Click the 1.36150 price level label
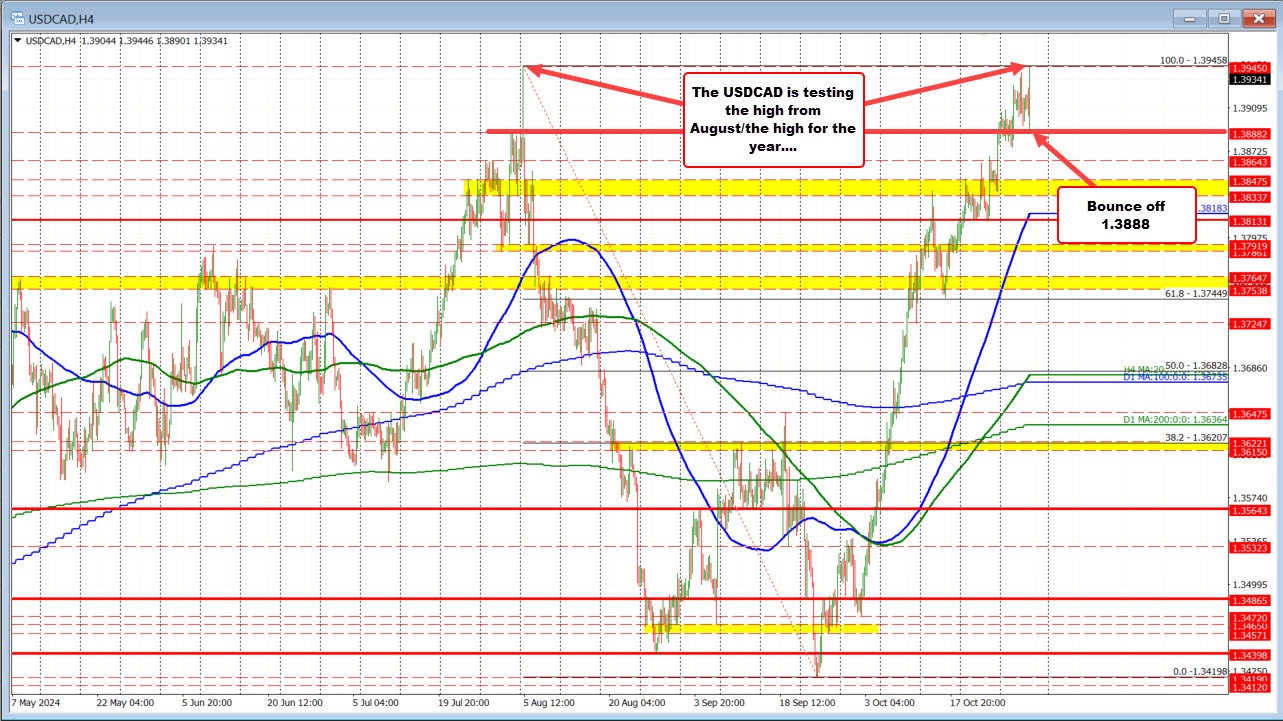1283x721 pixels. (1249, 452)
